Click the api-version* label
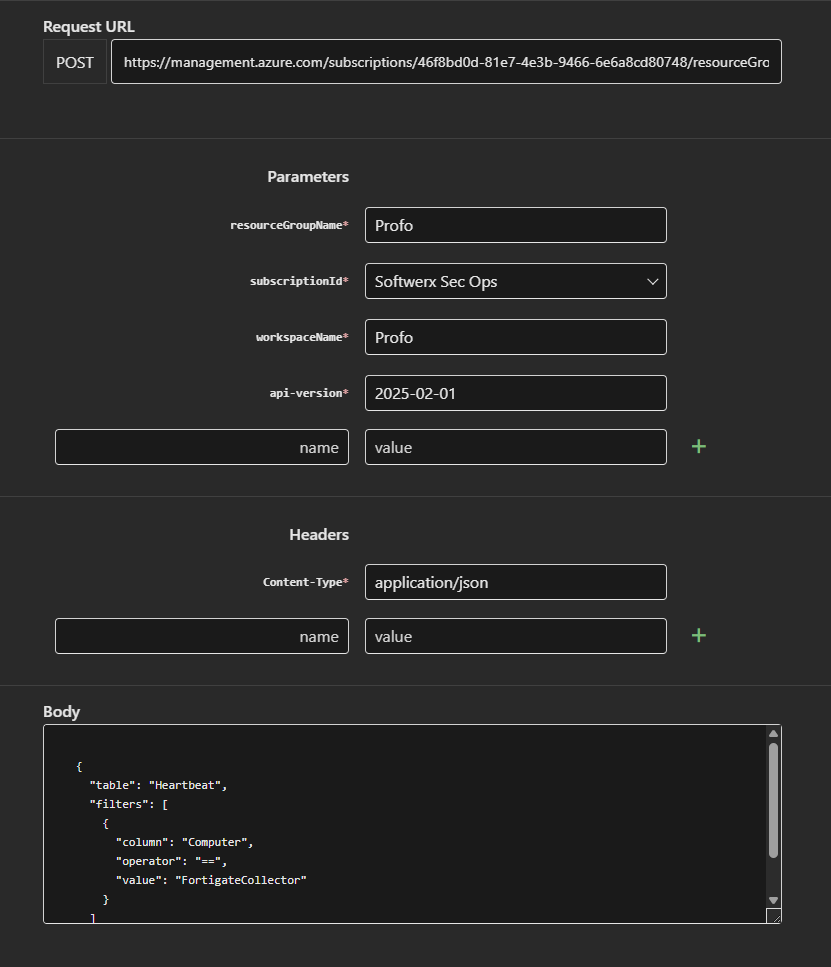Screen dimensions: 831x967 click(309, 393)
